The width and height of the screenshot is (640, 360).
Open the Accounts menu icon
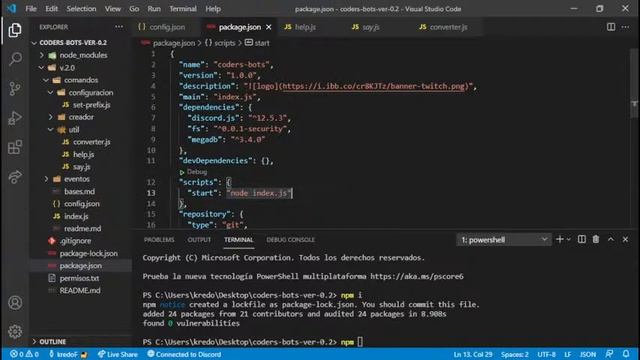(x=15, y=303)
